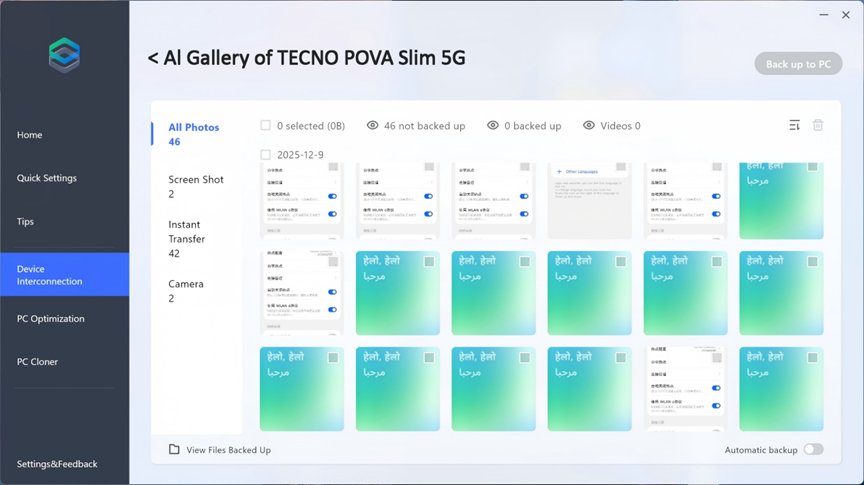
Task: Open the Screen Shot category
Action: [195, 186]
